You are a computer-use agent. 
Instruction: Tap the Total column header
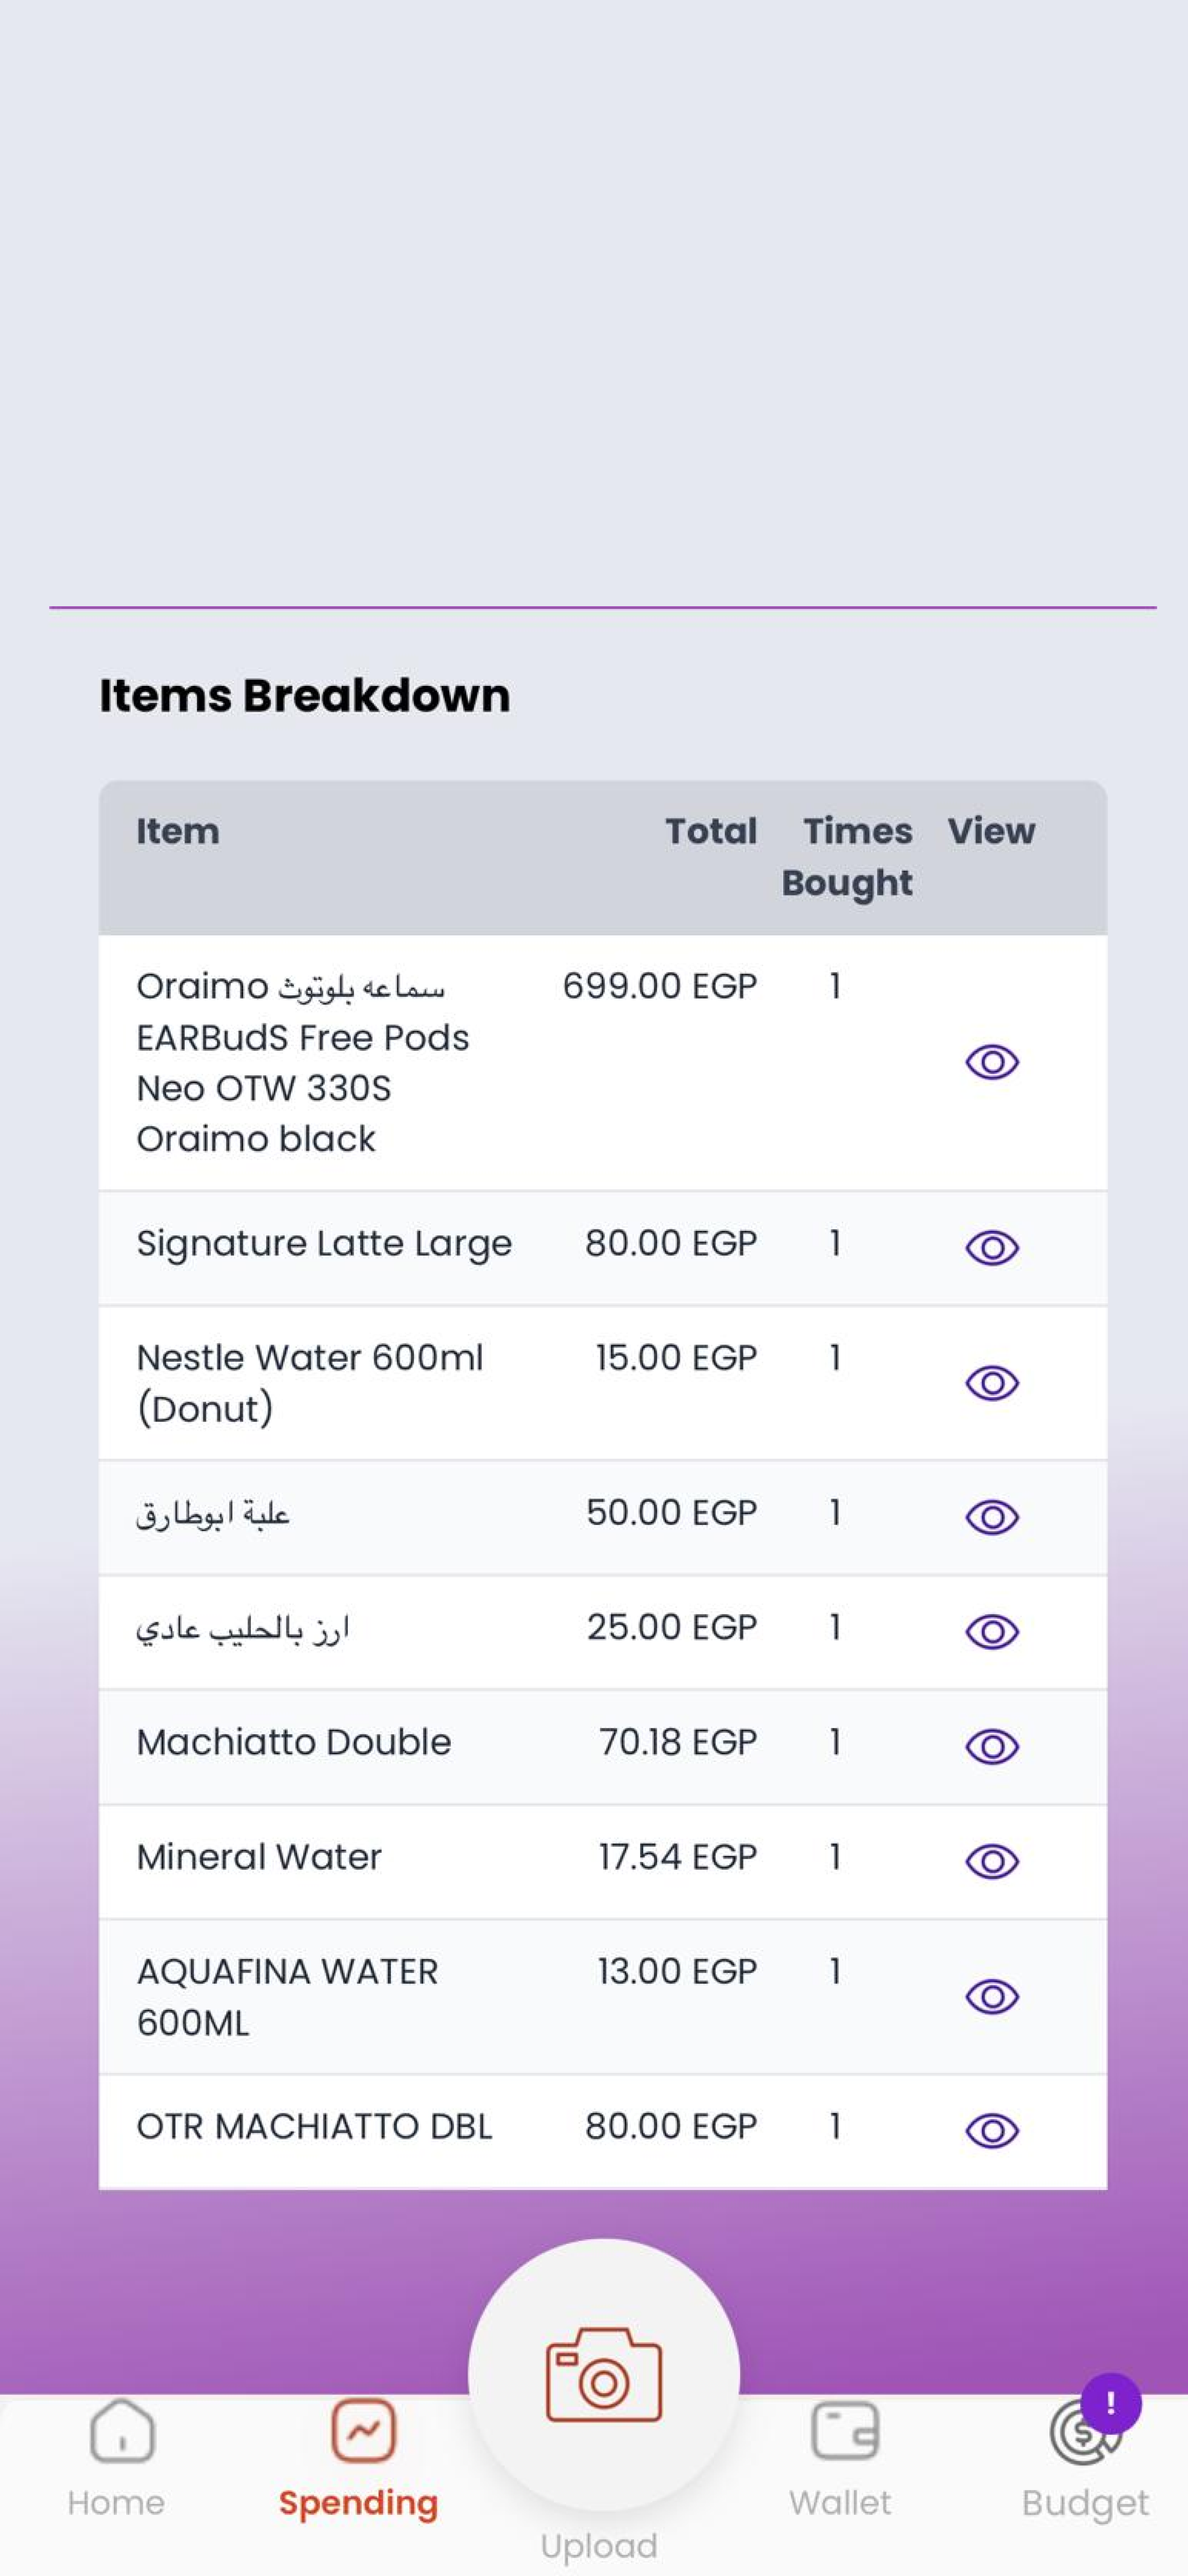click(x=711, y=831)
